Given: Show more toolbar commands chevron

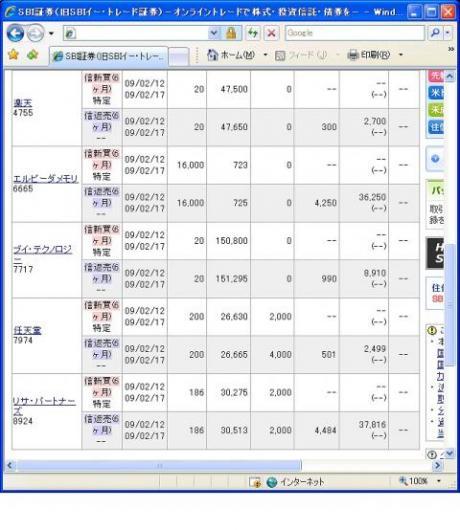Looking at the screenshot, I should click(451, 49).
